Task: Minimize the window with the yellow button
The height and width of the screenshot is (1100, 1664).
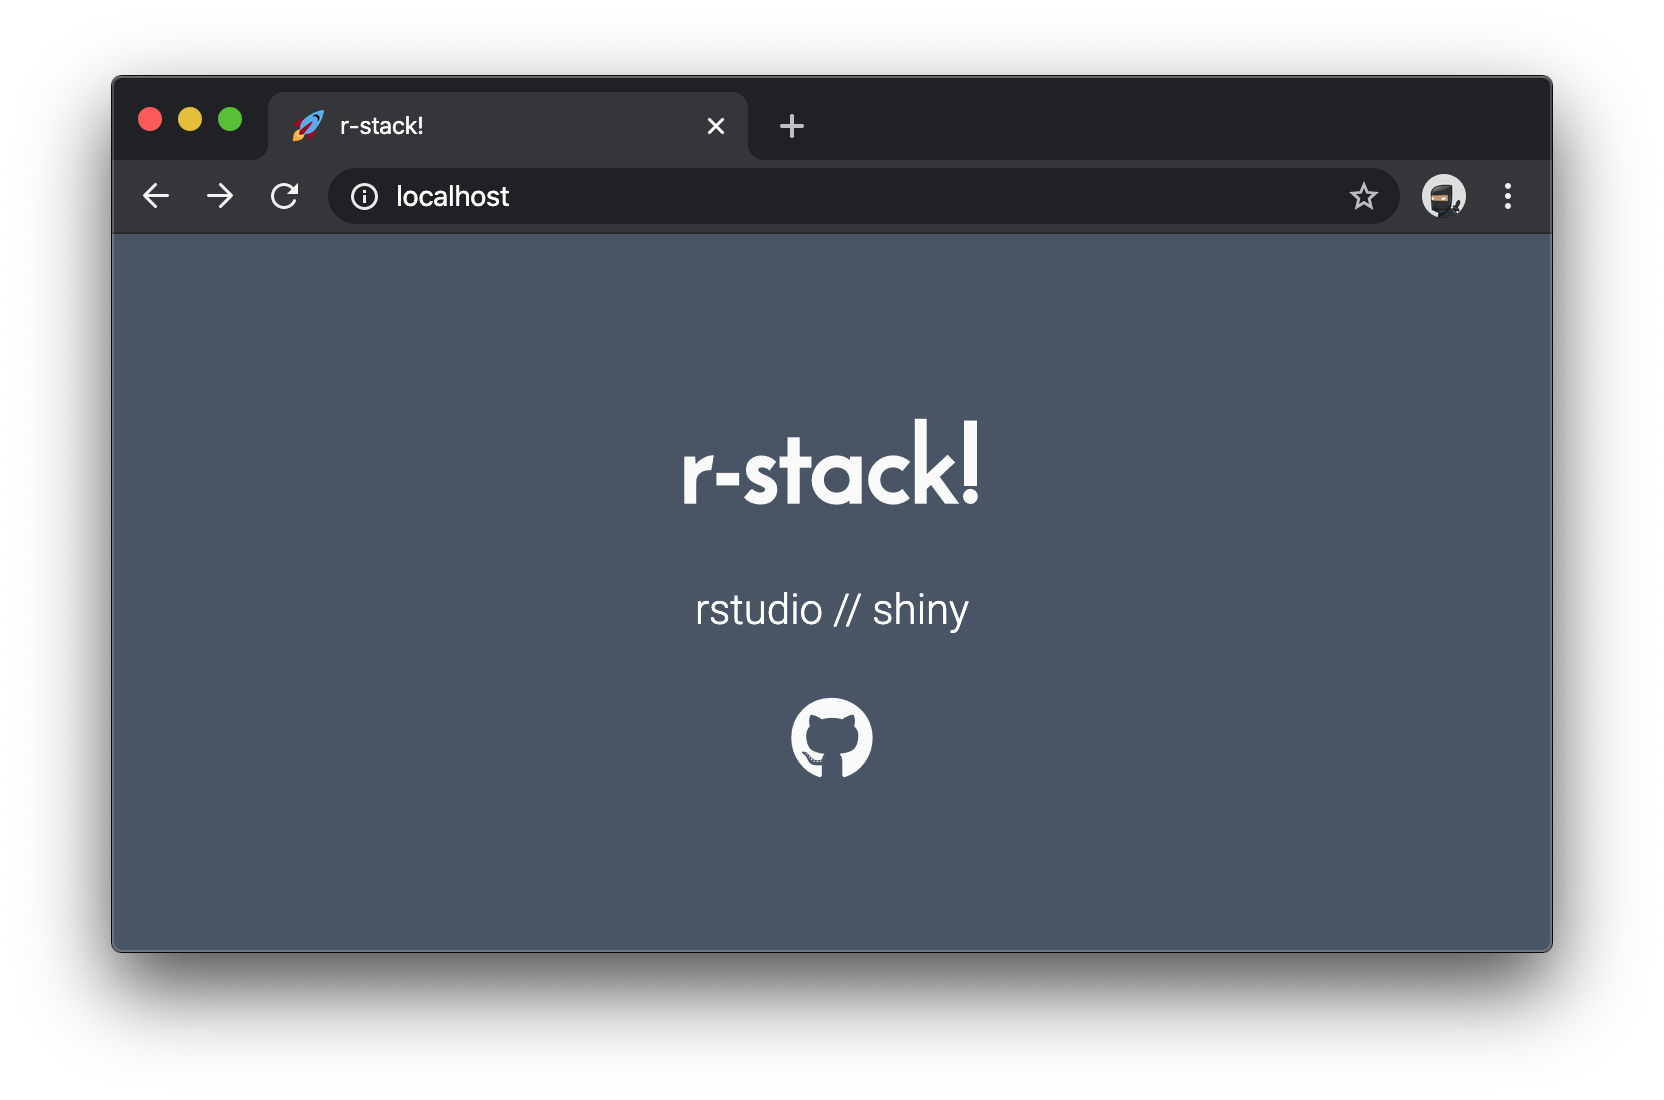Action: click(190, 119)
